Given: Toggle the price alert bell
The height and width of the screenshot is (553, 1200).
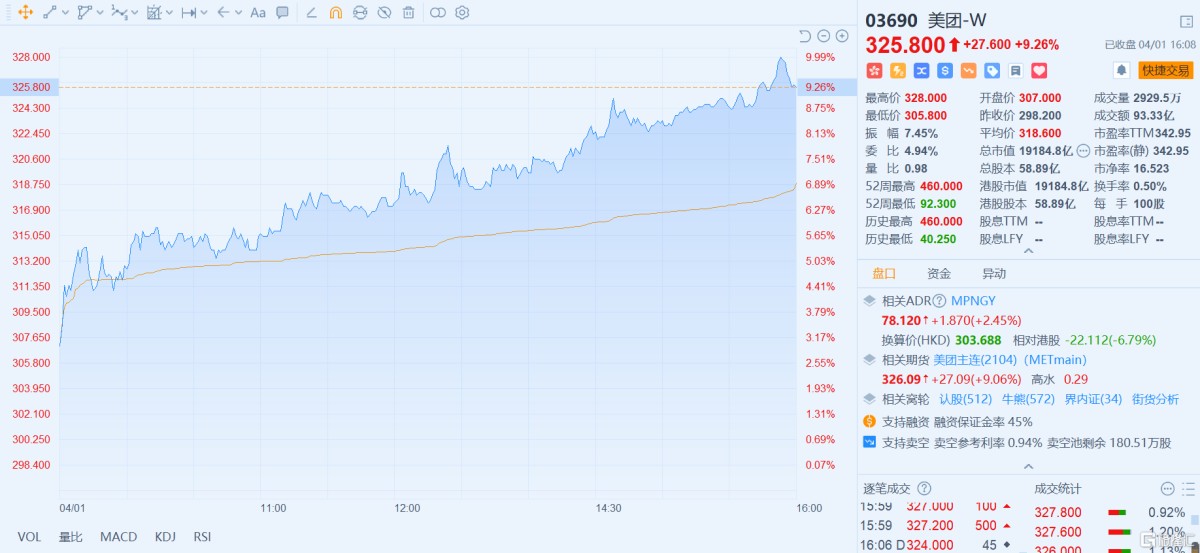Looking at the screenshot, I should tap(1122, 70).
